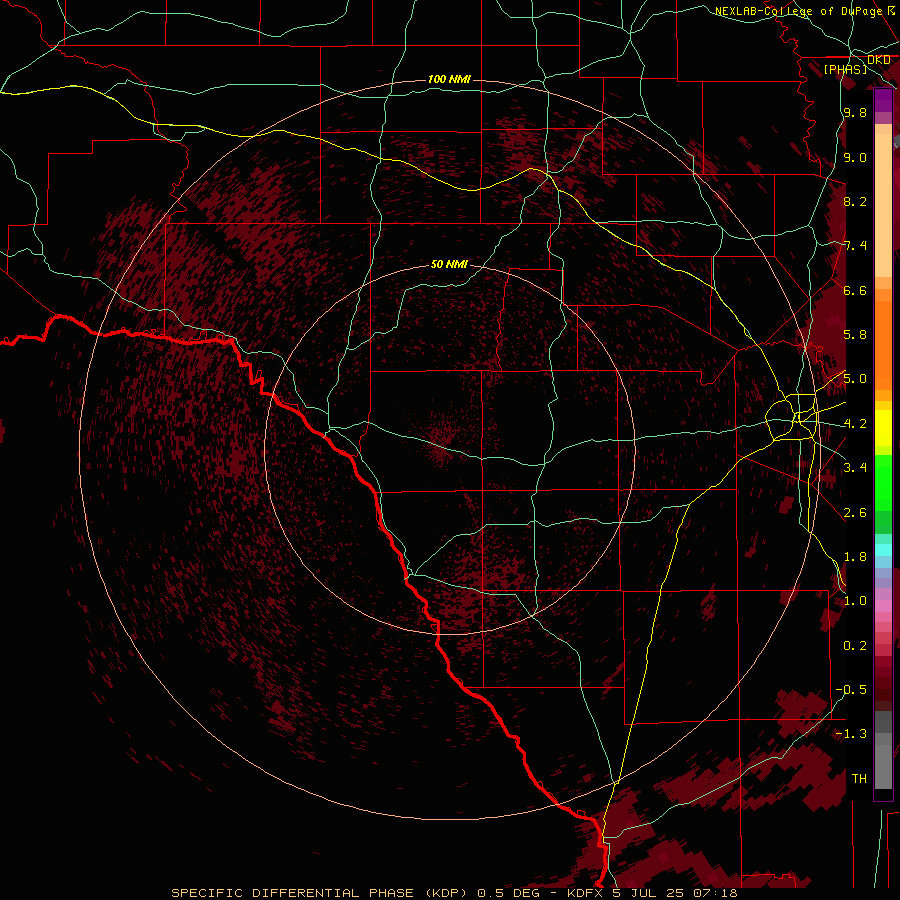Click the 5.0 scale value
The height and width of the screenshot is (900, 900).
[x=855, y=379]
